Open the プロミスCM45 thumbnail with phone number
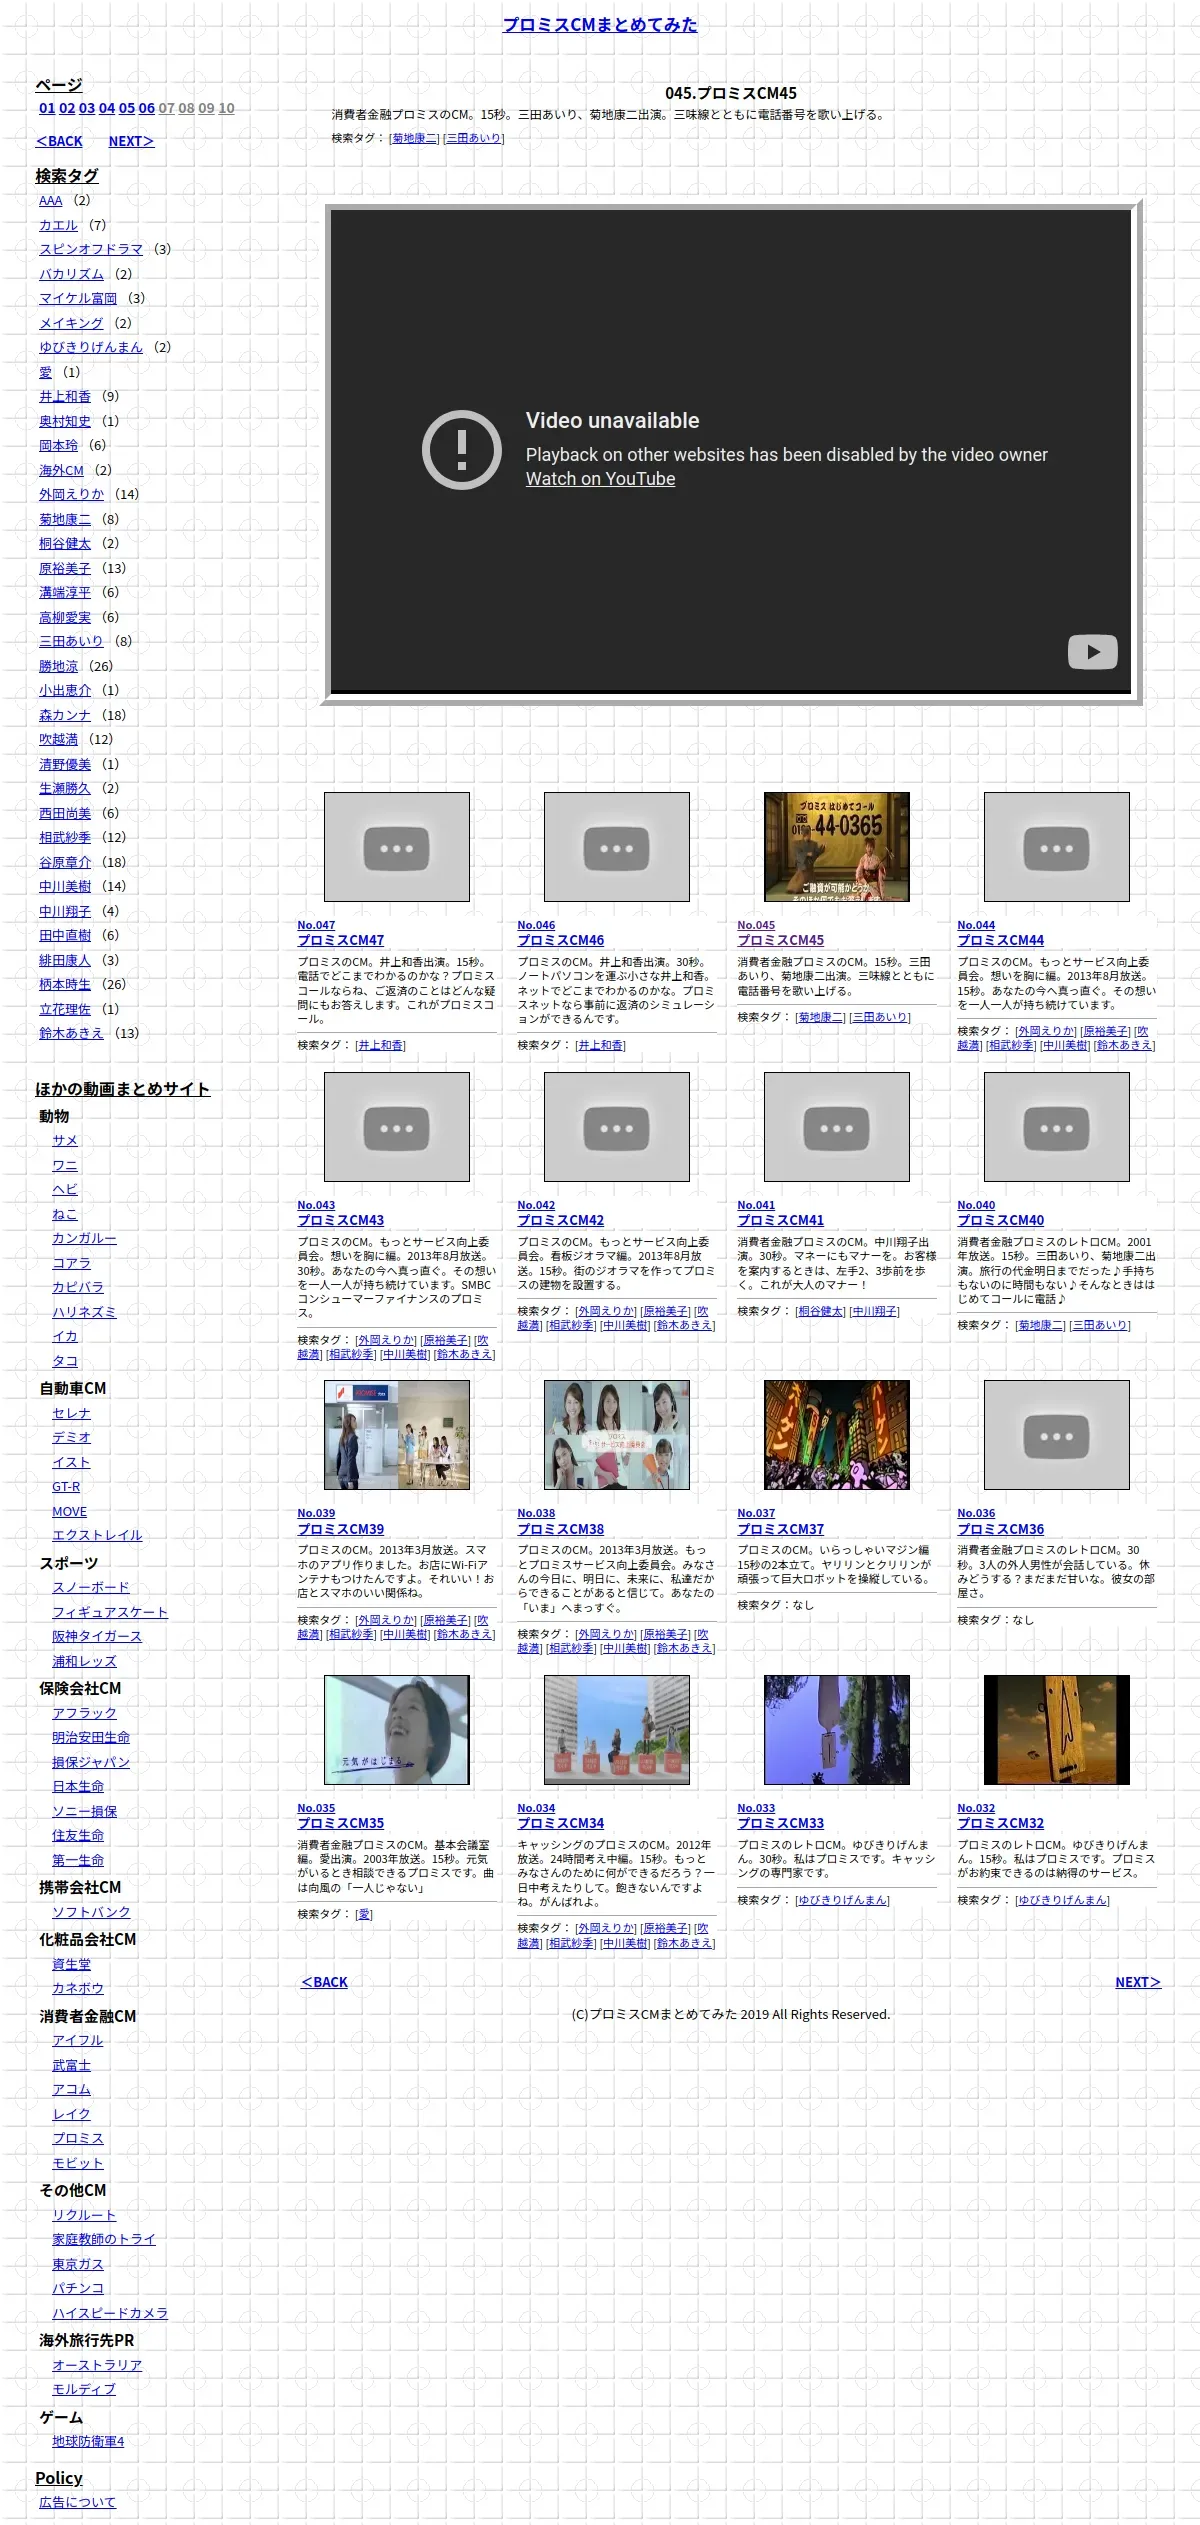 click(837, 847)
